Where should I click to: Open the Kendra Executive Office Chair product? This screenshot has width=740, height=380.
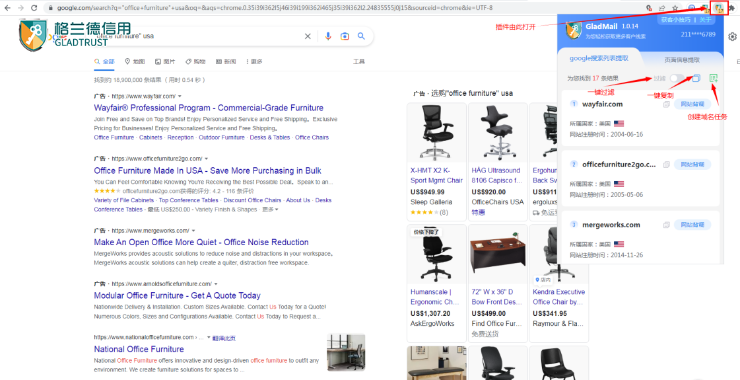pyautogui.click(x=559, y=297)
